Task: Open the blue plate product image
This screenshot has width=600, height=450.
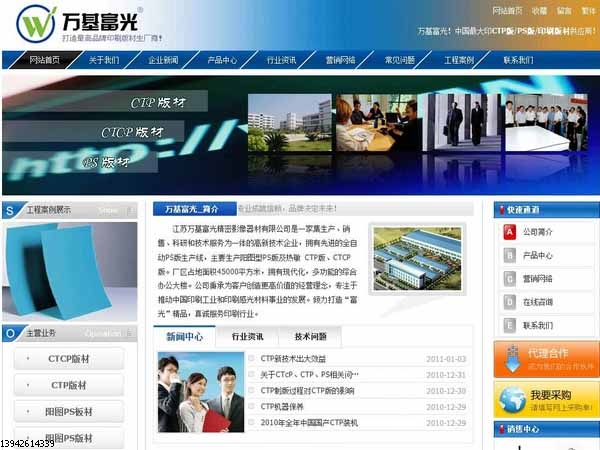Action: (x=70, y=271)
